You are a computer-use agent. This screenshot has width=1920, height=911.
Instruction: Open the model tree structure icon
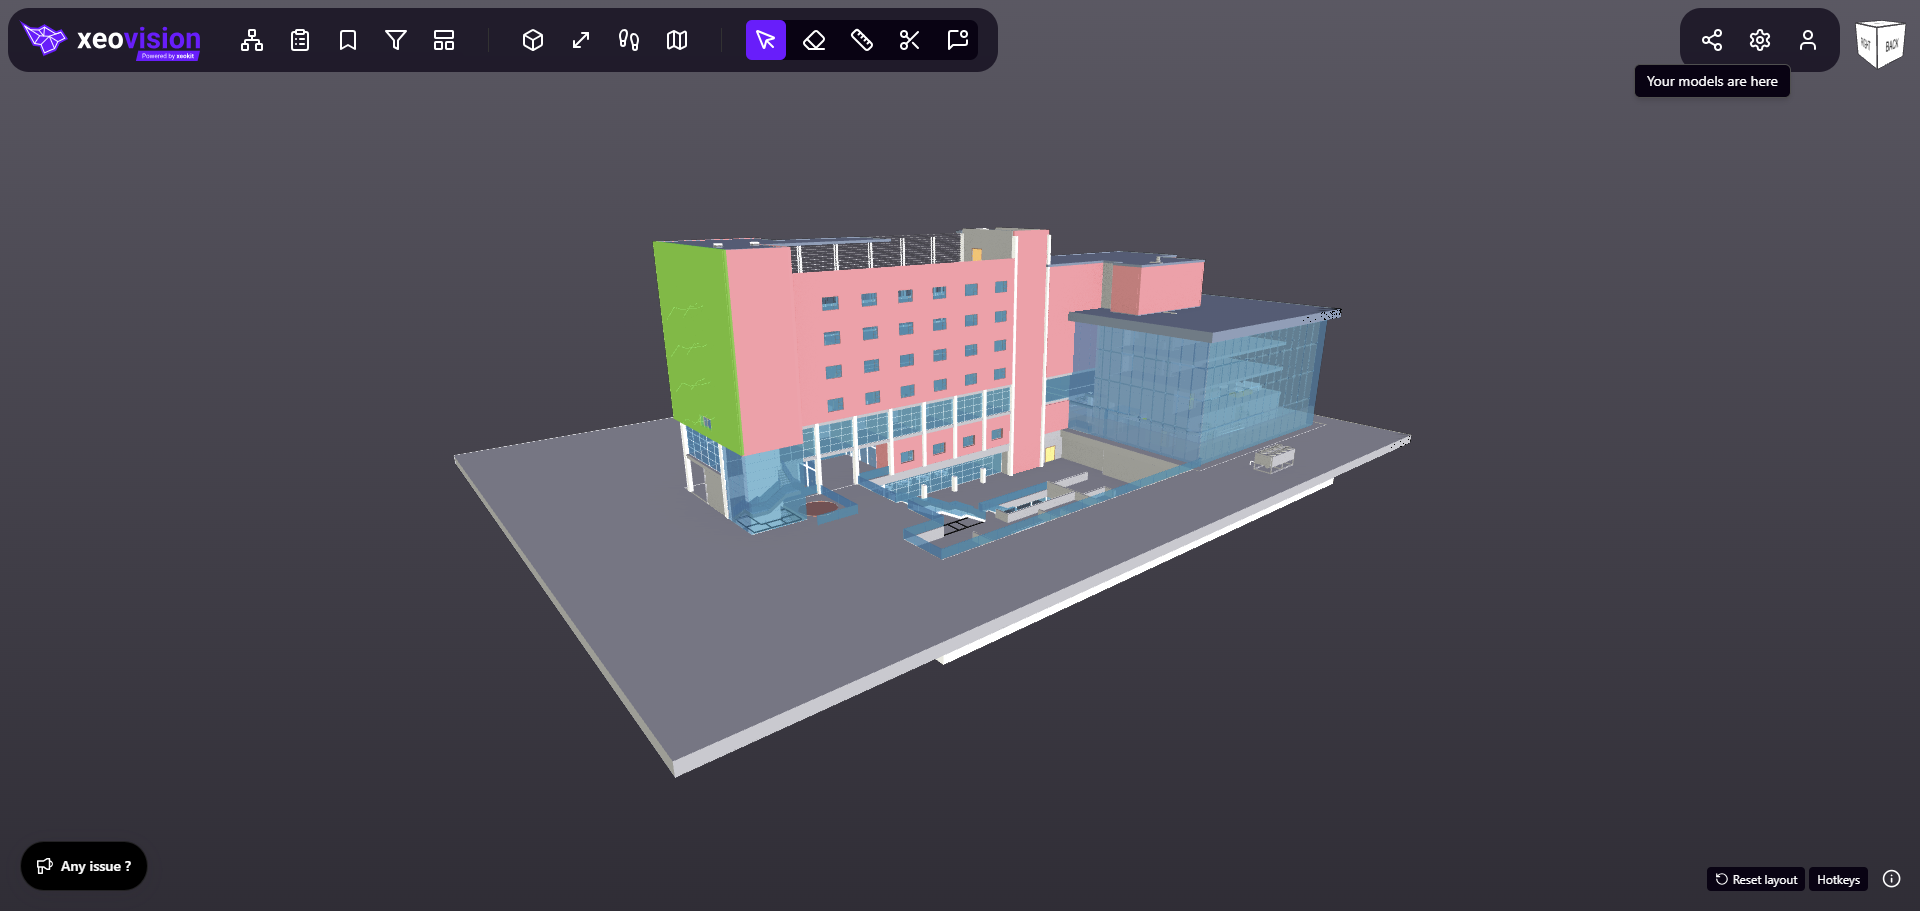252,40
